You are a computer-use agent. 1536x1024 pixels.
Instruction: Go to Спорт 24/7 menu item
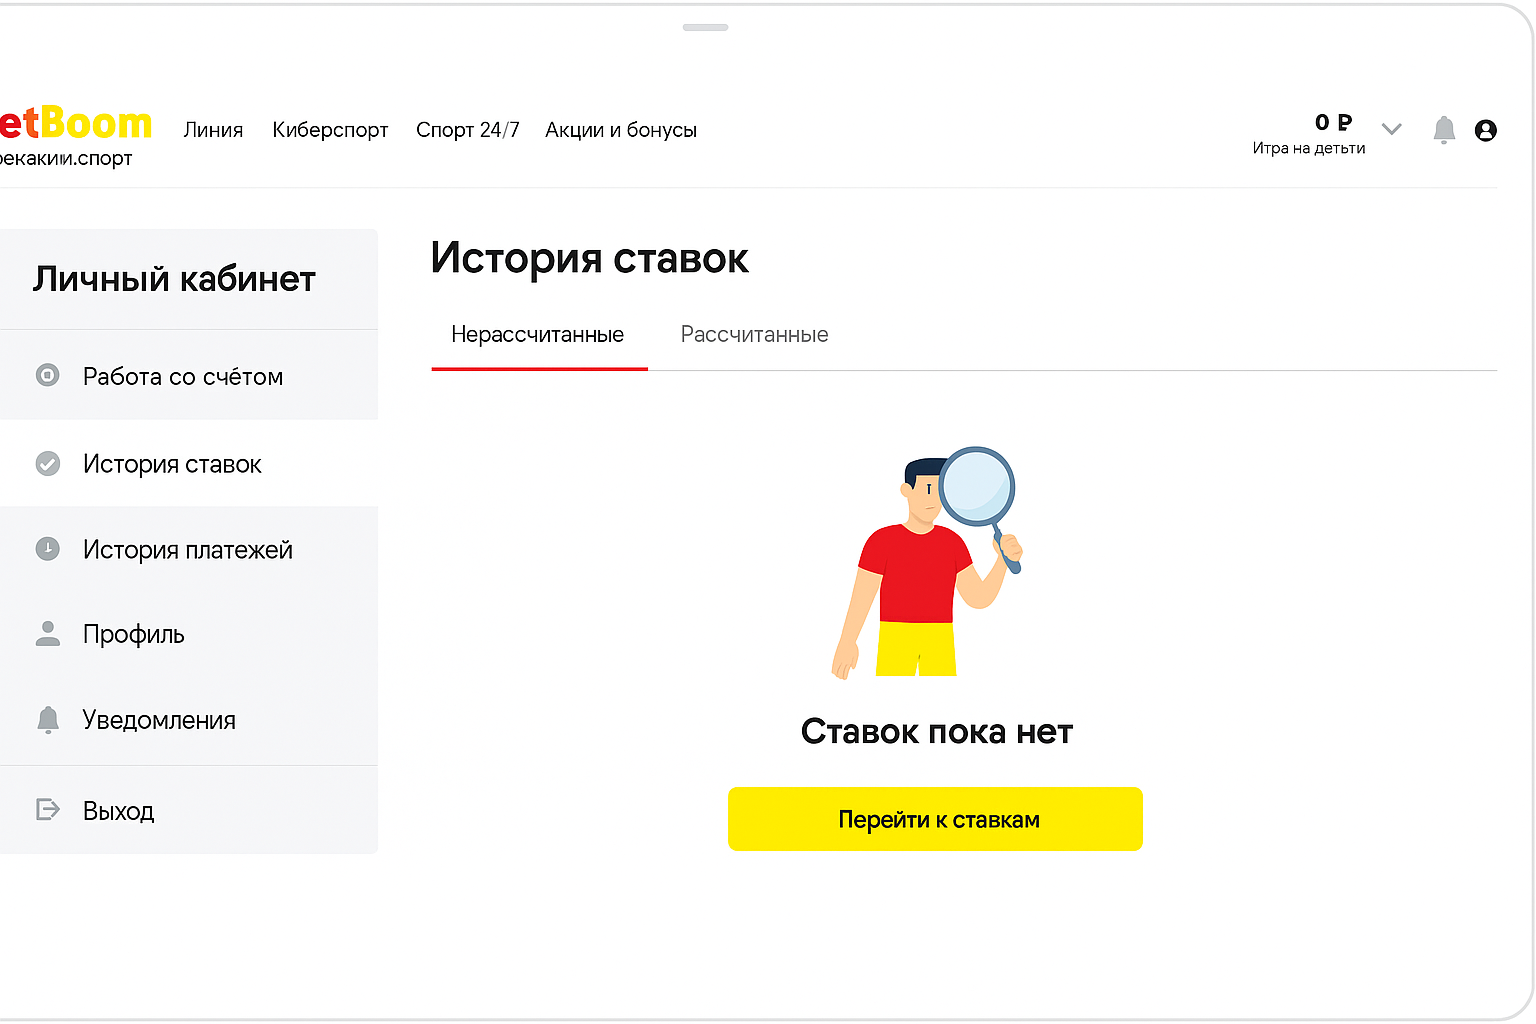(467, 130)
